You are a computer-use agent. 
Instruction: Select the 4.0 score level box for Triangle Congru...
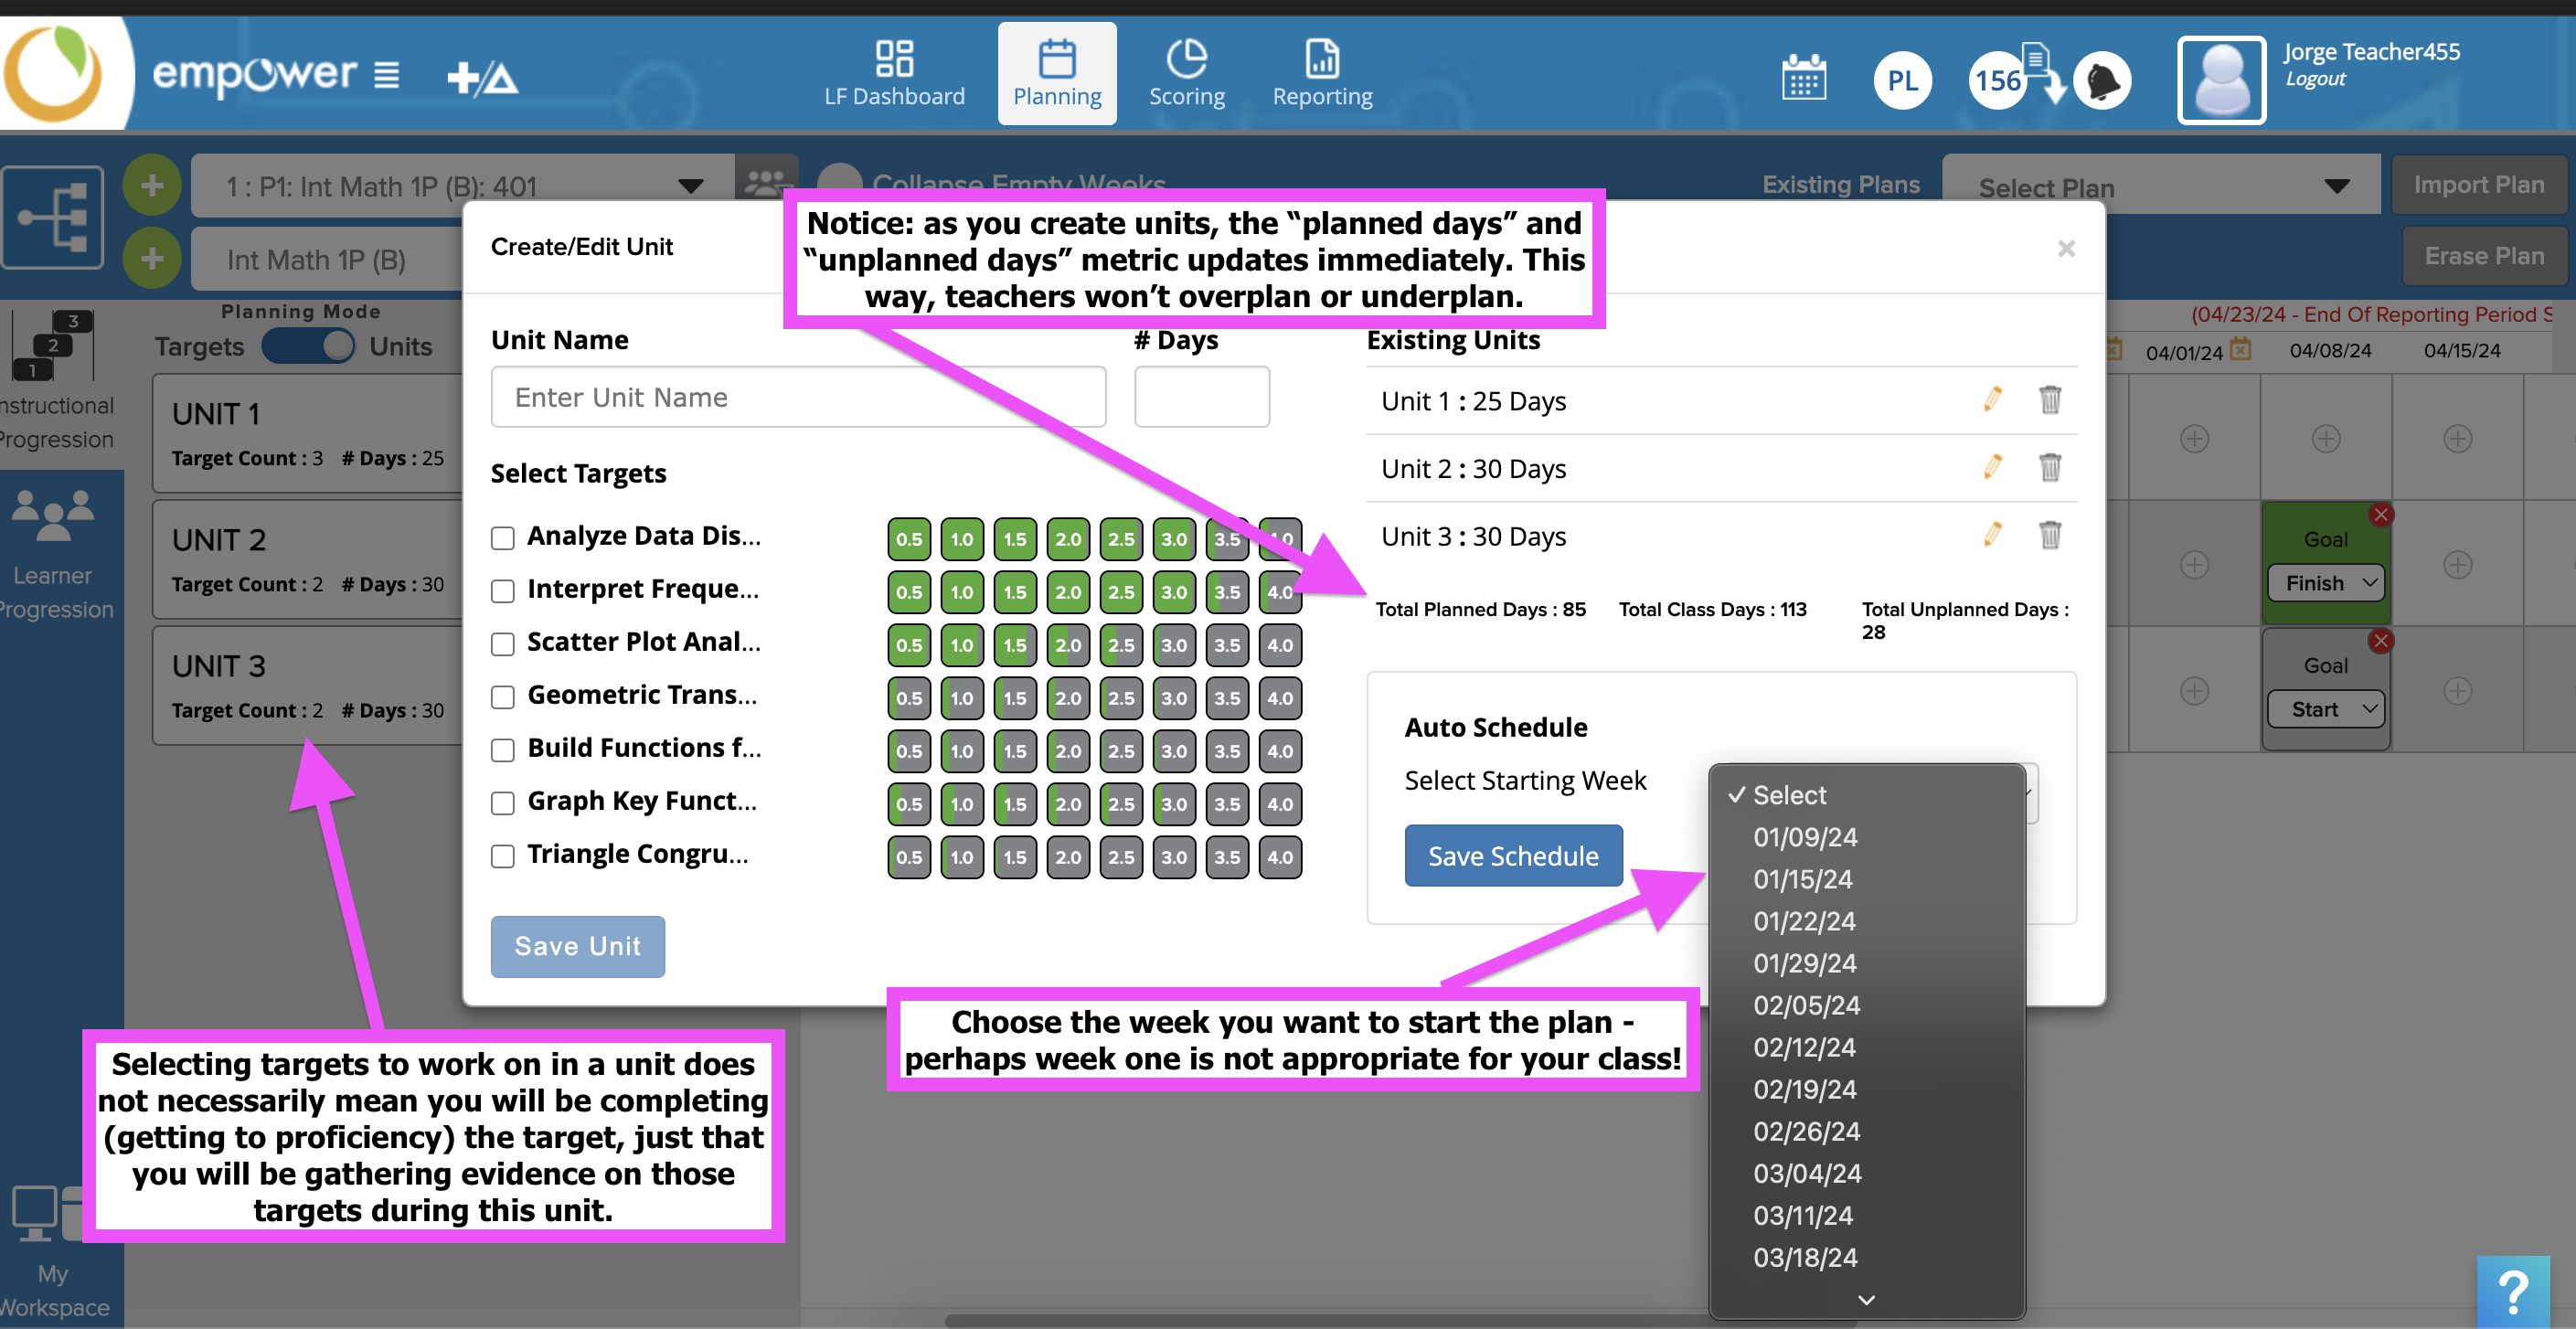click(1280, 857)
